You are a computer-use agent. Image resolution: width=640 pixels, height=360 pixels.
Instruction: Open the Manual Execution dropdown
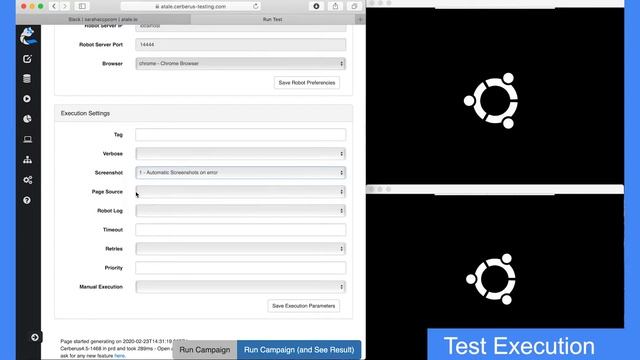click(x=240, y=287)
